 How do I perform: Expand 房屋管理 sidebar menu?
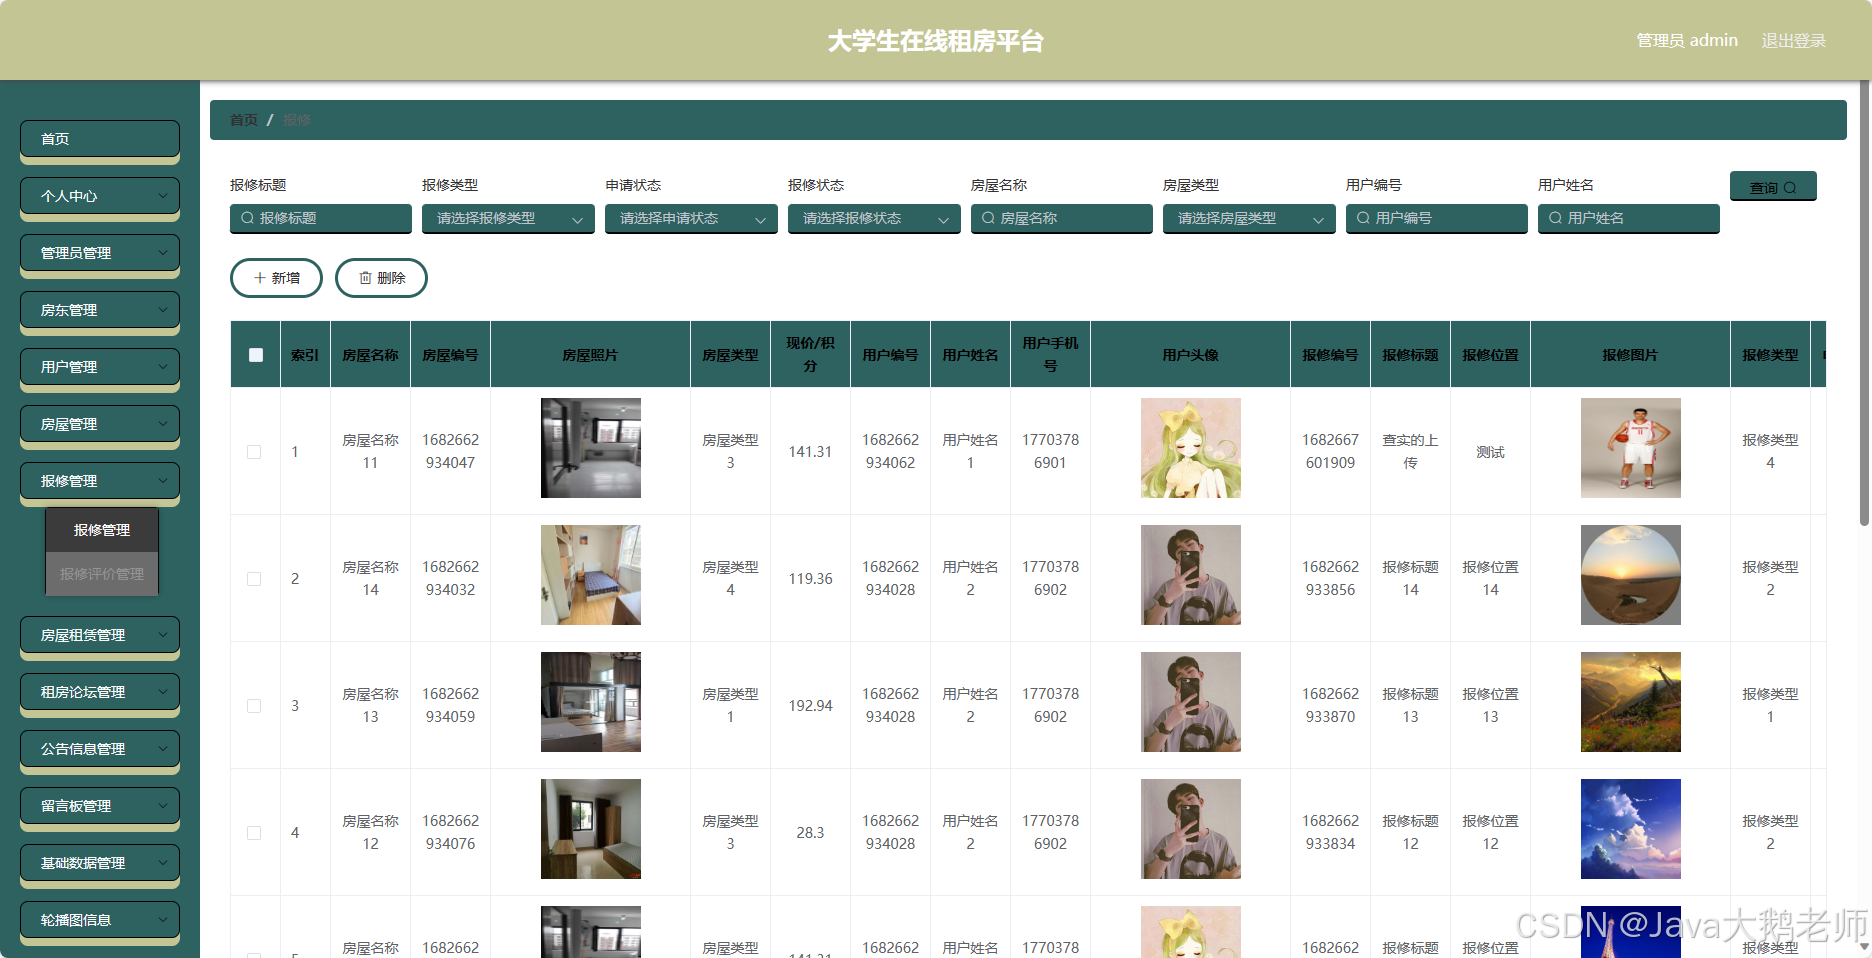coord(100,424)
